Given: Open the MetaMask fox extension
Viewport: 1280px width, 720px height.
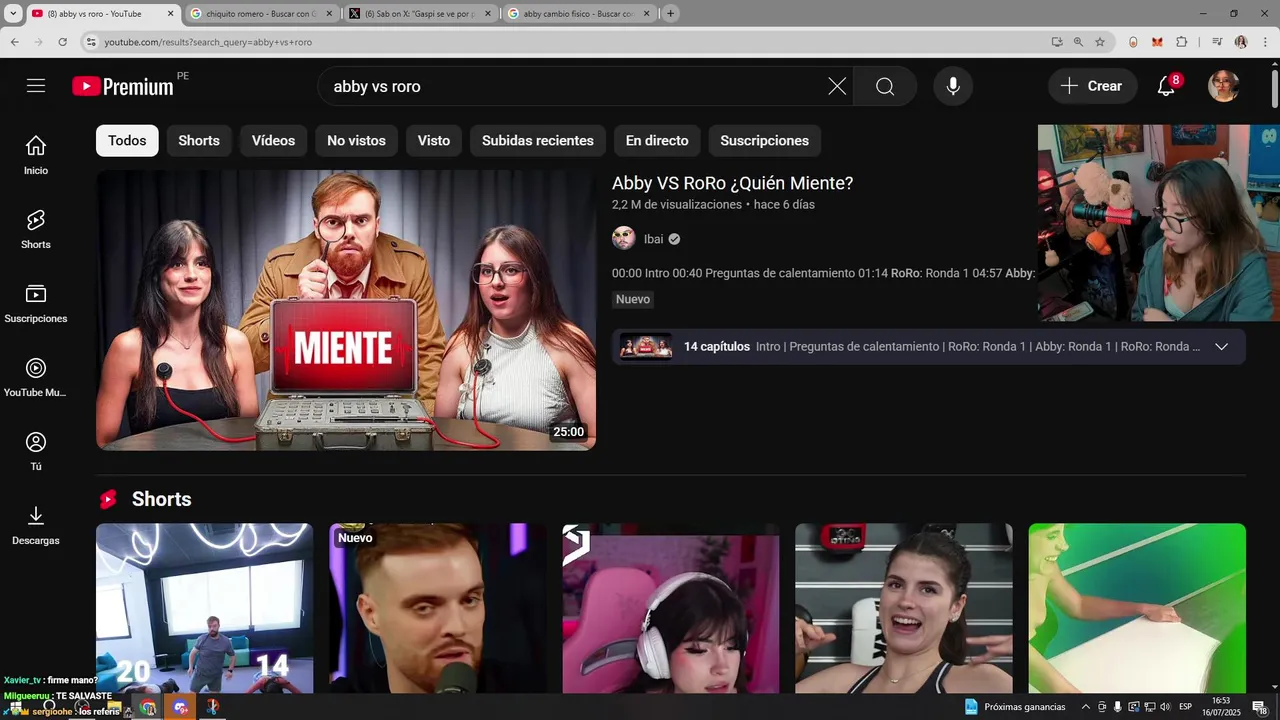Looking at the screenshot, I should pyautogui.click(x=1157, y=42).
